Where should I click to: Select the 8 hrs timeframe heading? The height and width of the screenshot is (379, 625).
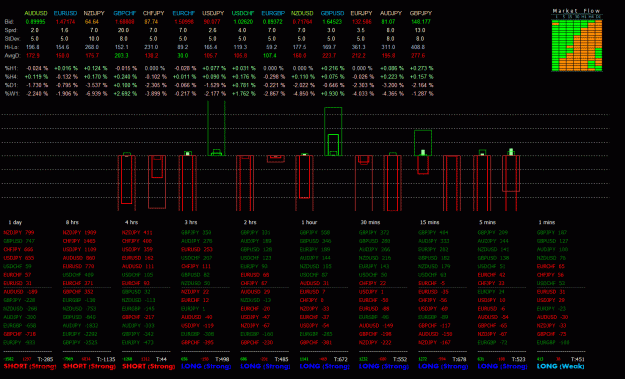click(73, 222)
